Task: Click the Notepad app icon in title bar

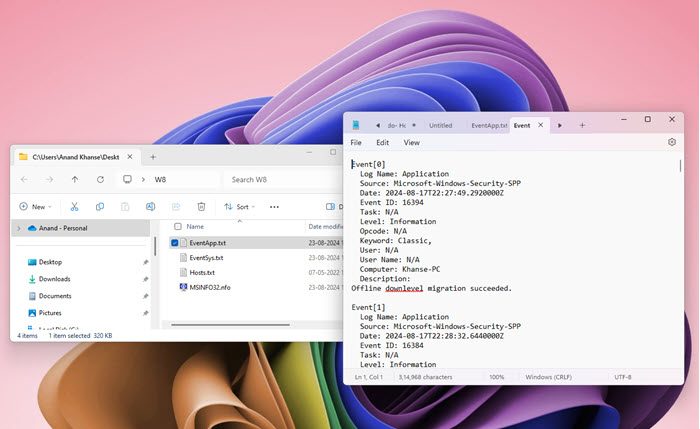Action: (356, 125)
